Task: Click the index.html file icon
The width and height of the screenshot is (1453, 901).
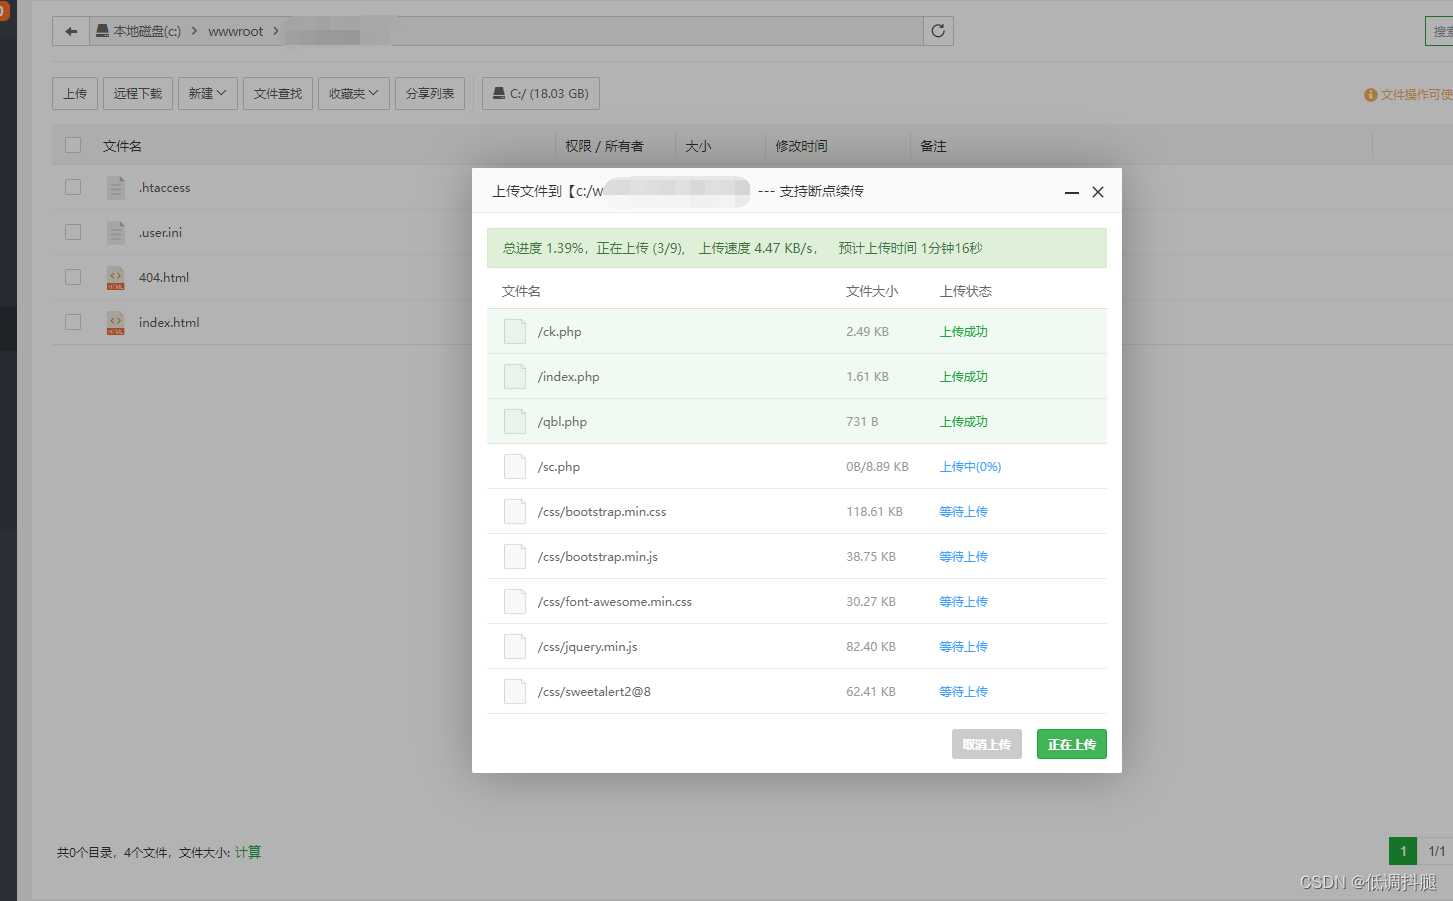Action: pos(116,322)
